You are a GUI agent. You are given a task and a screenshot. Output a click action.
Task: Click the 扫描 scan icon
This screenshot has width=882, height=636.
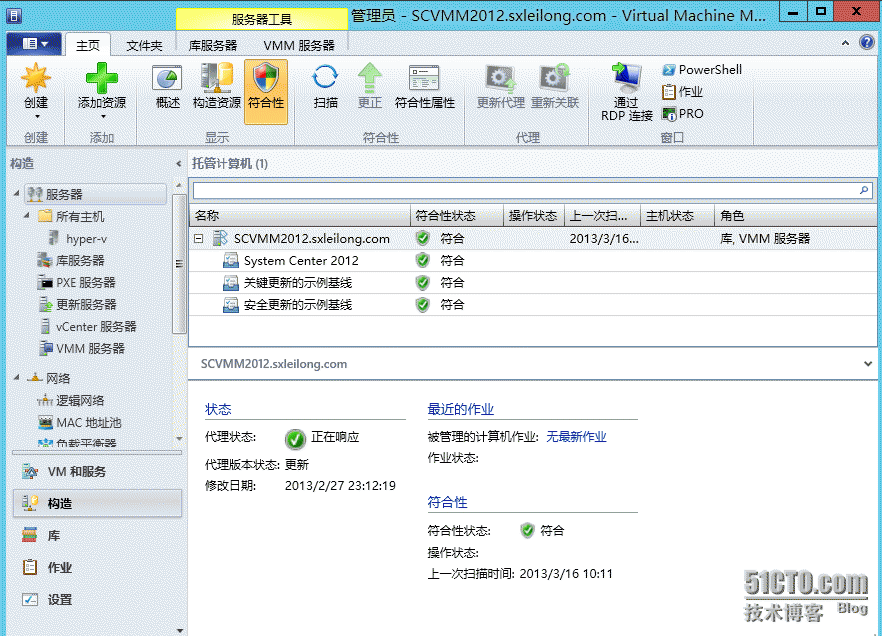(325, 78)
